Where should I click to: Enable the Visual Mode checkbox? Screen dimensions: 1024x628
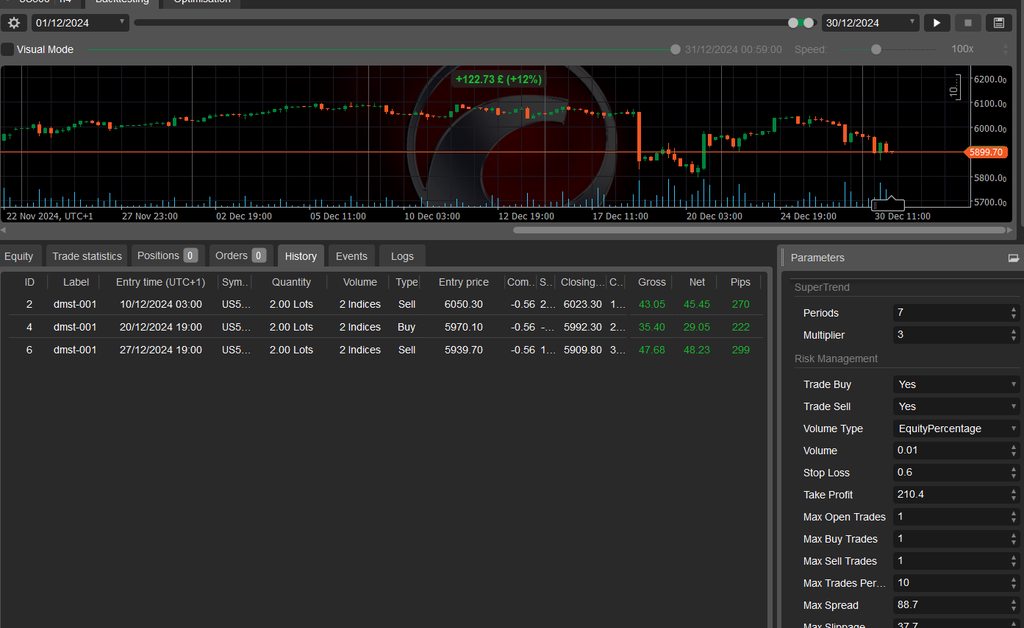click(7, 49)
